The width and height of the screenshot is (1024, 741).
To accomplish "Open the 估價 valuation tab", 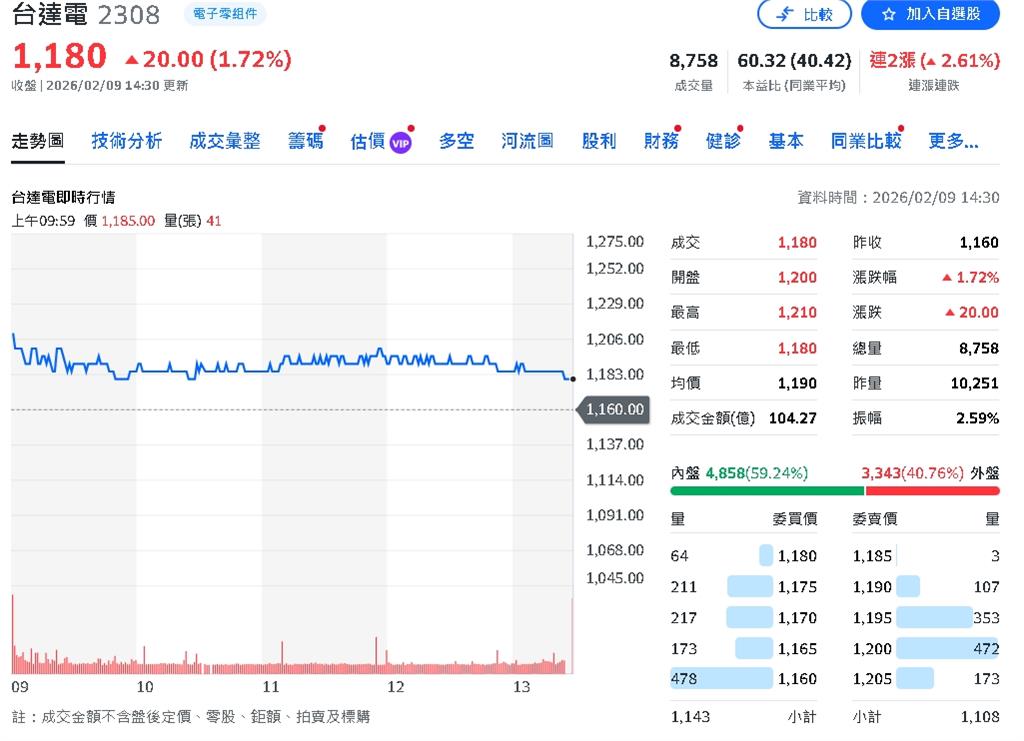I will (x=367, y=141).
